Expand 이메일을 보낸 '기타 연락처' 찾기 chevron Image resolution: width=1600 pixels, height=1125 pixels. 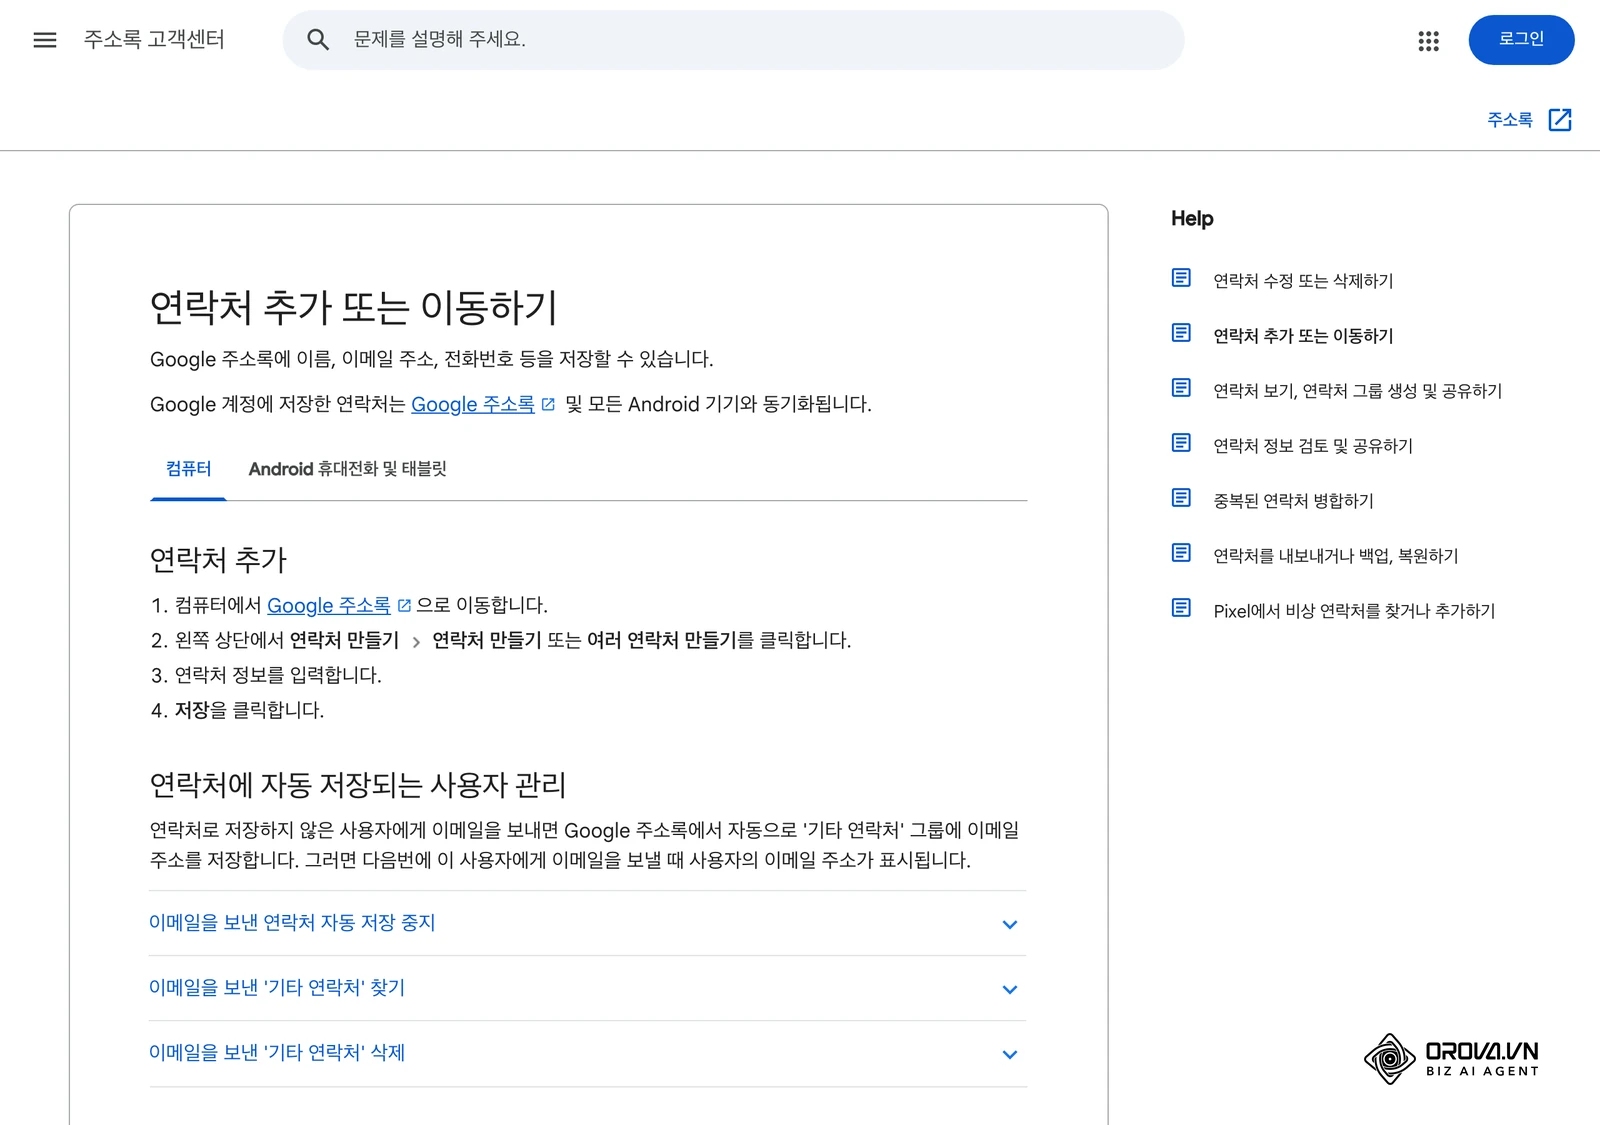1010,990
